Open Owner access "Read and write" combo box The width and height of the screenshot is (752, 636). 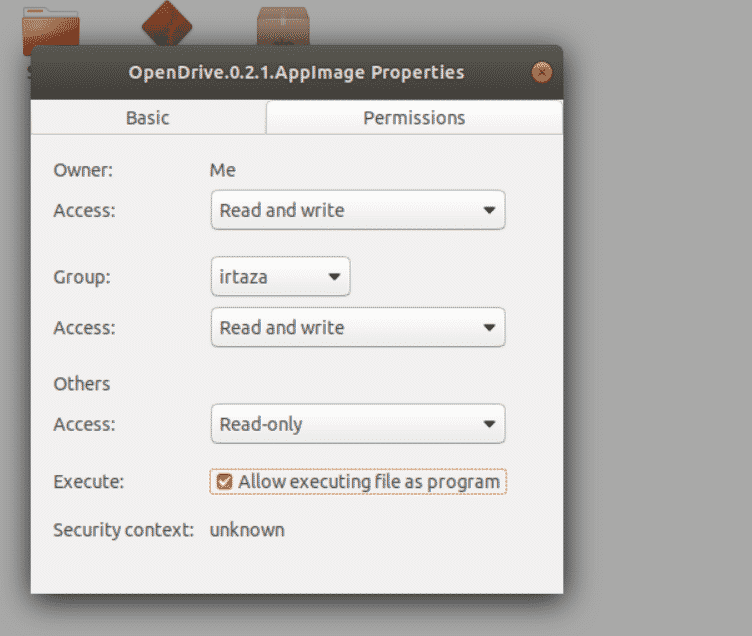(358, 210)
